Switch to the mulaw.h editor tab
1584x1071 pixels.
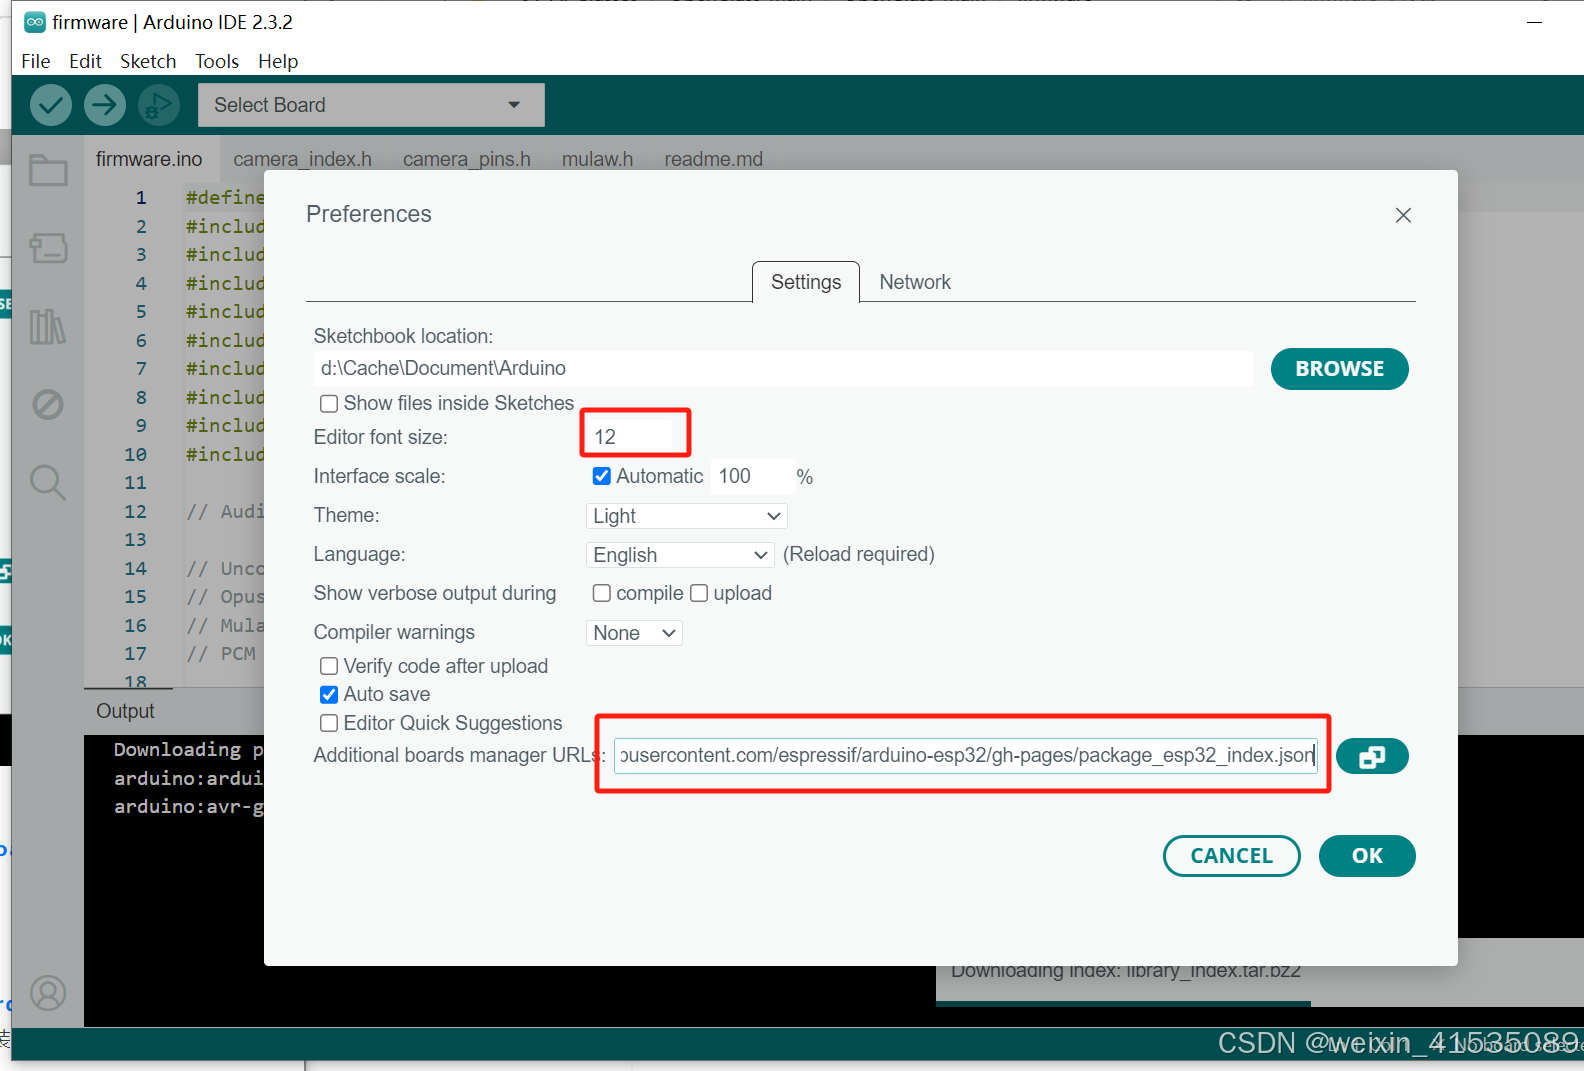598,159
